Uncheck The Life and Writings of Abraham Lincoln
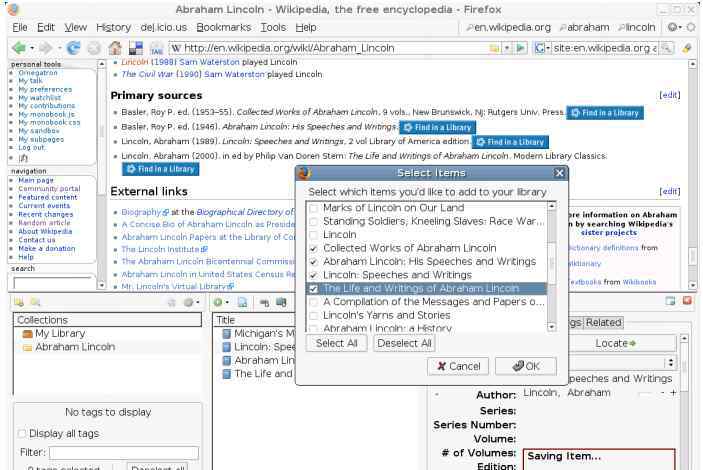Screen dimensions: 703x470 point(314,289)
